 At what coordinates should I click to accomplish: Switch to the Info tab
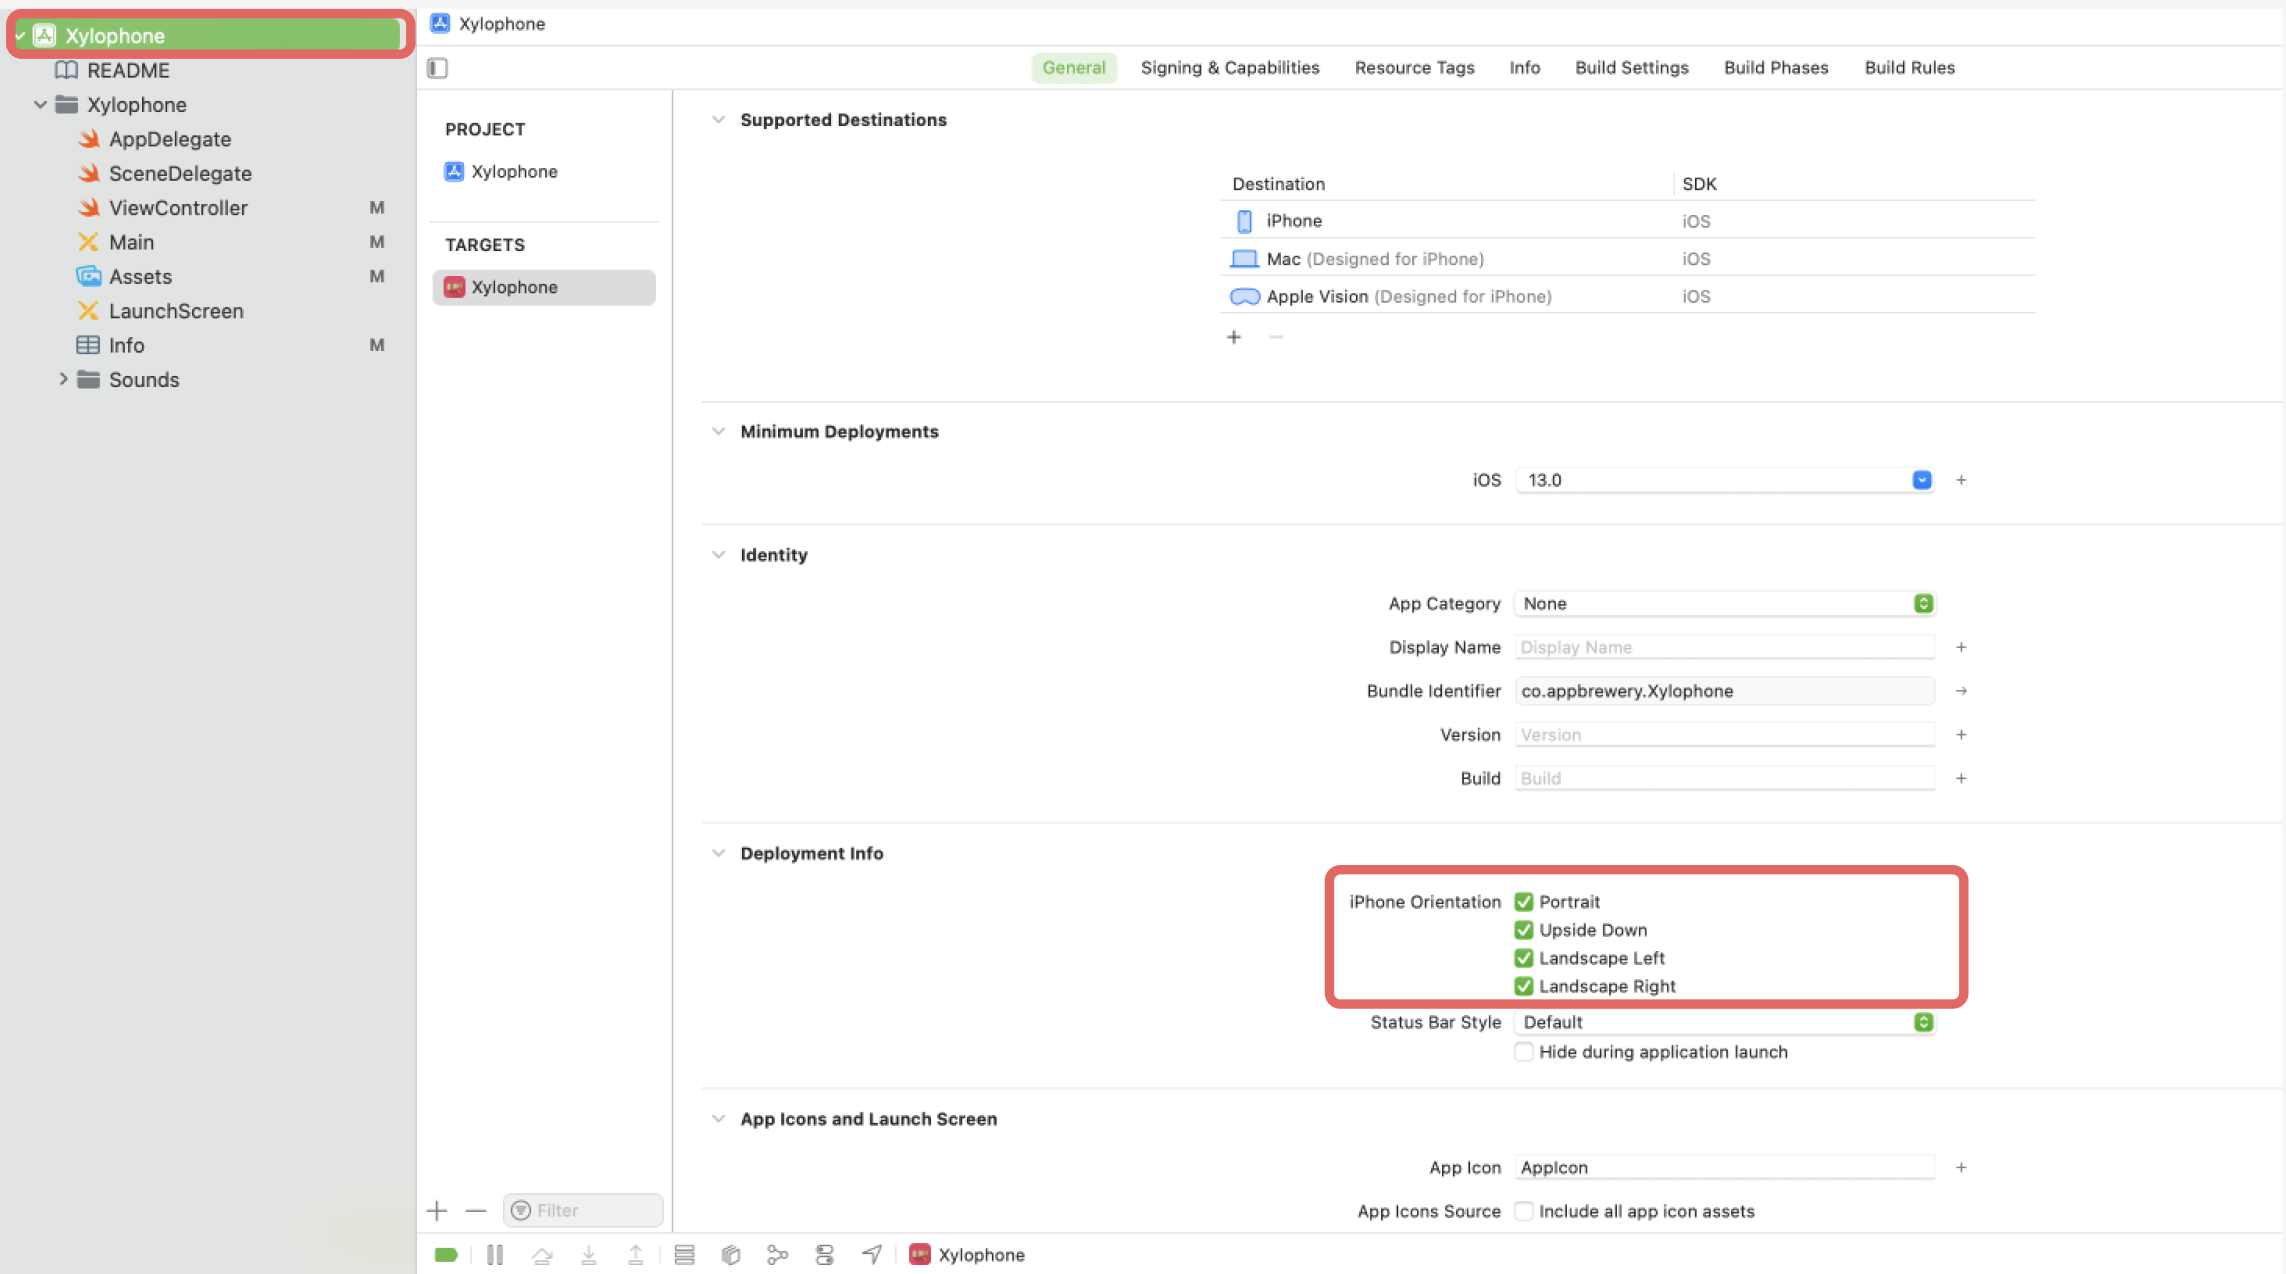(x=1524, y=68)
